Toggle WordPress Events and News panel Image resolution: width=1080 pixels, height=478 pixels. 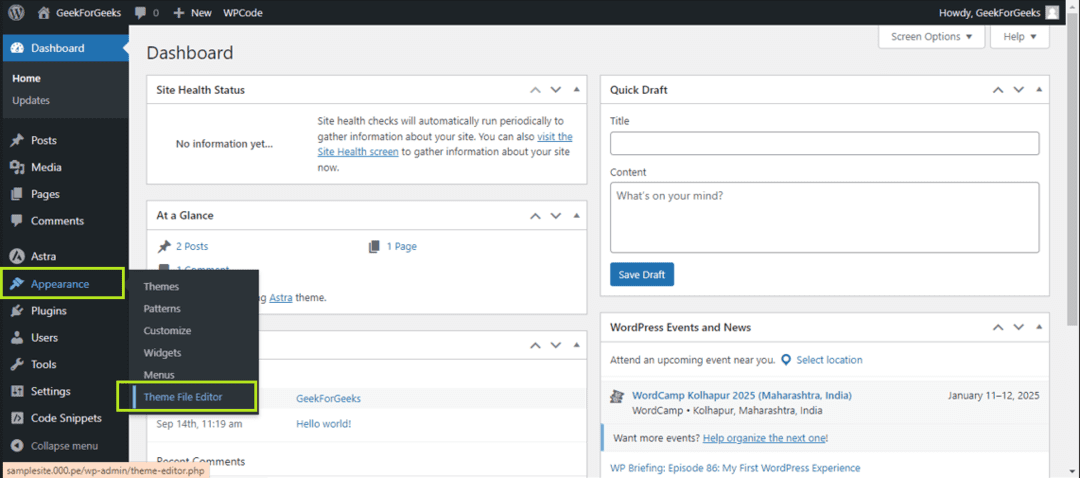(1041, 328)
